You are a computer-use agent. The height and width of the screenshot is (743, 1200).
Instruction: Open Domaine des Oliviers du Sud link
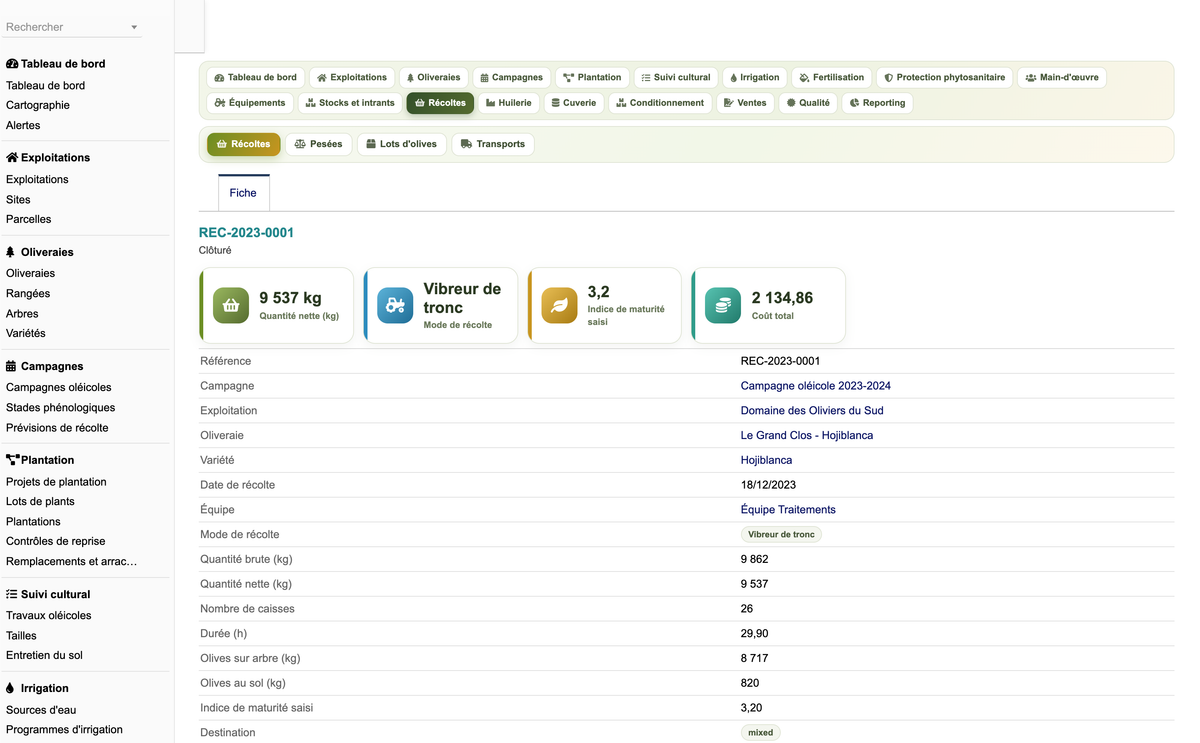click(x=811, y=411)
